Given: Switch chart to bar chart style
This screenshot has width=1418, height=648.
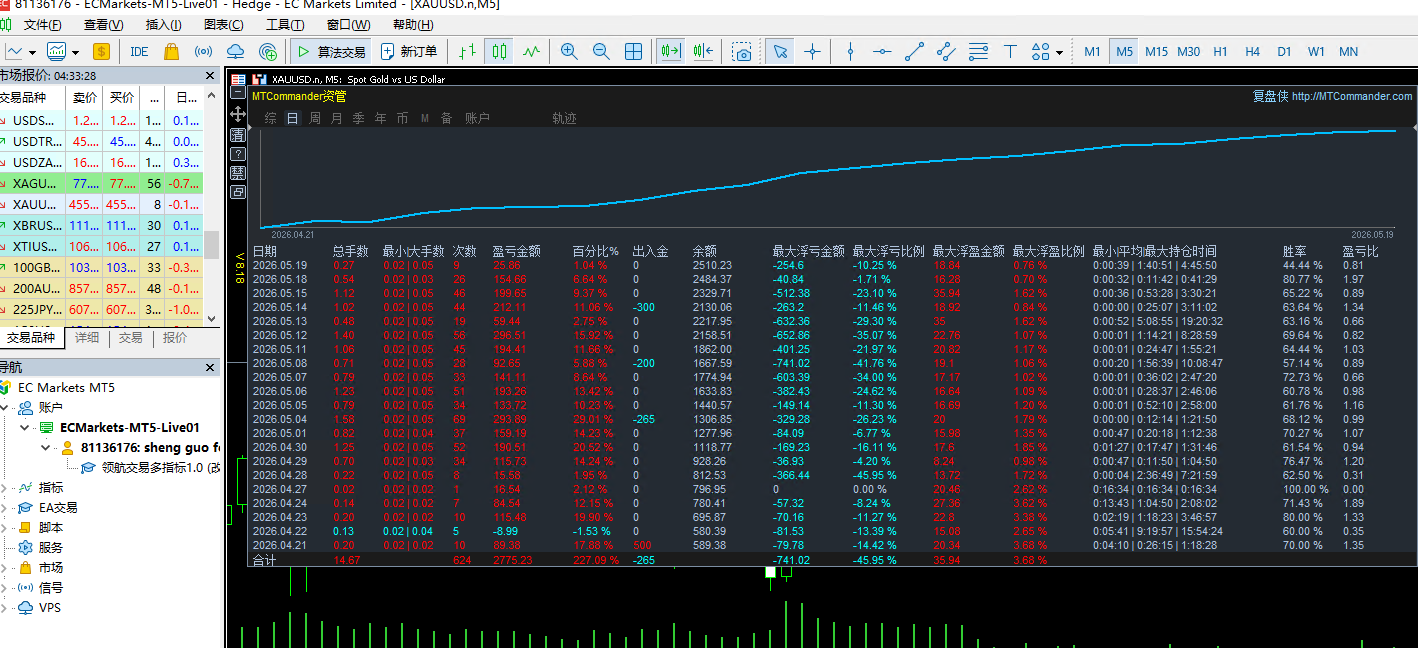Looking at the screenshot, I should tap(467, 51).
